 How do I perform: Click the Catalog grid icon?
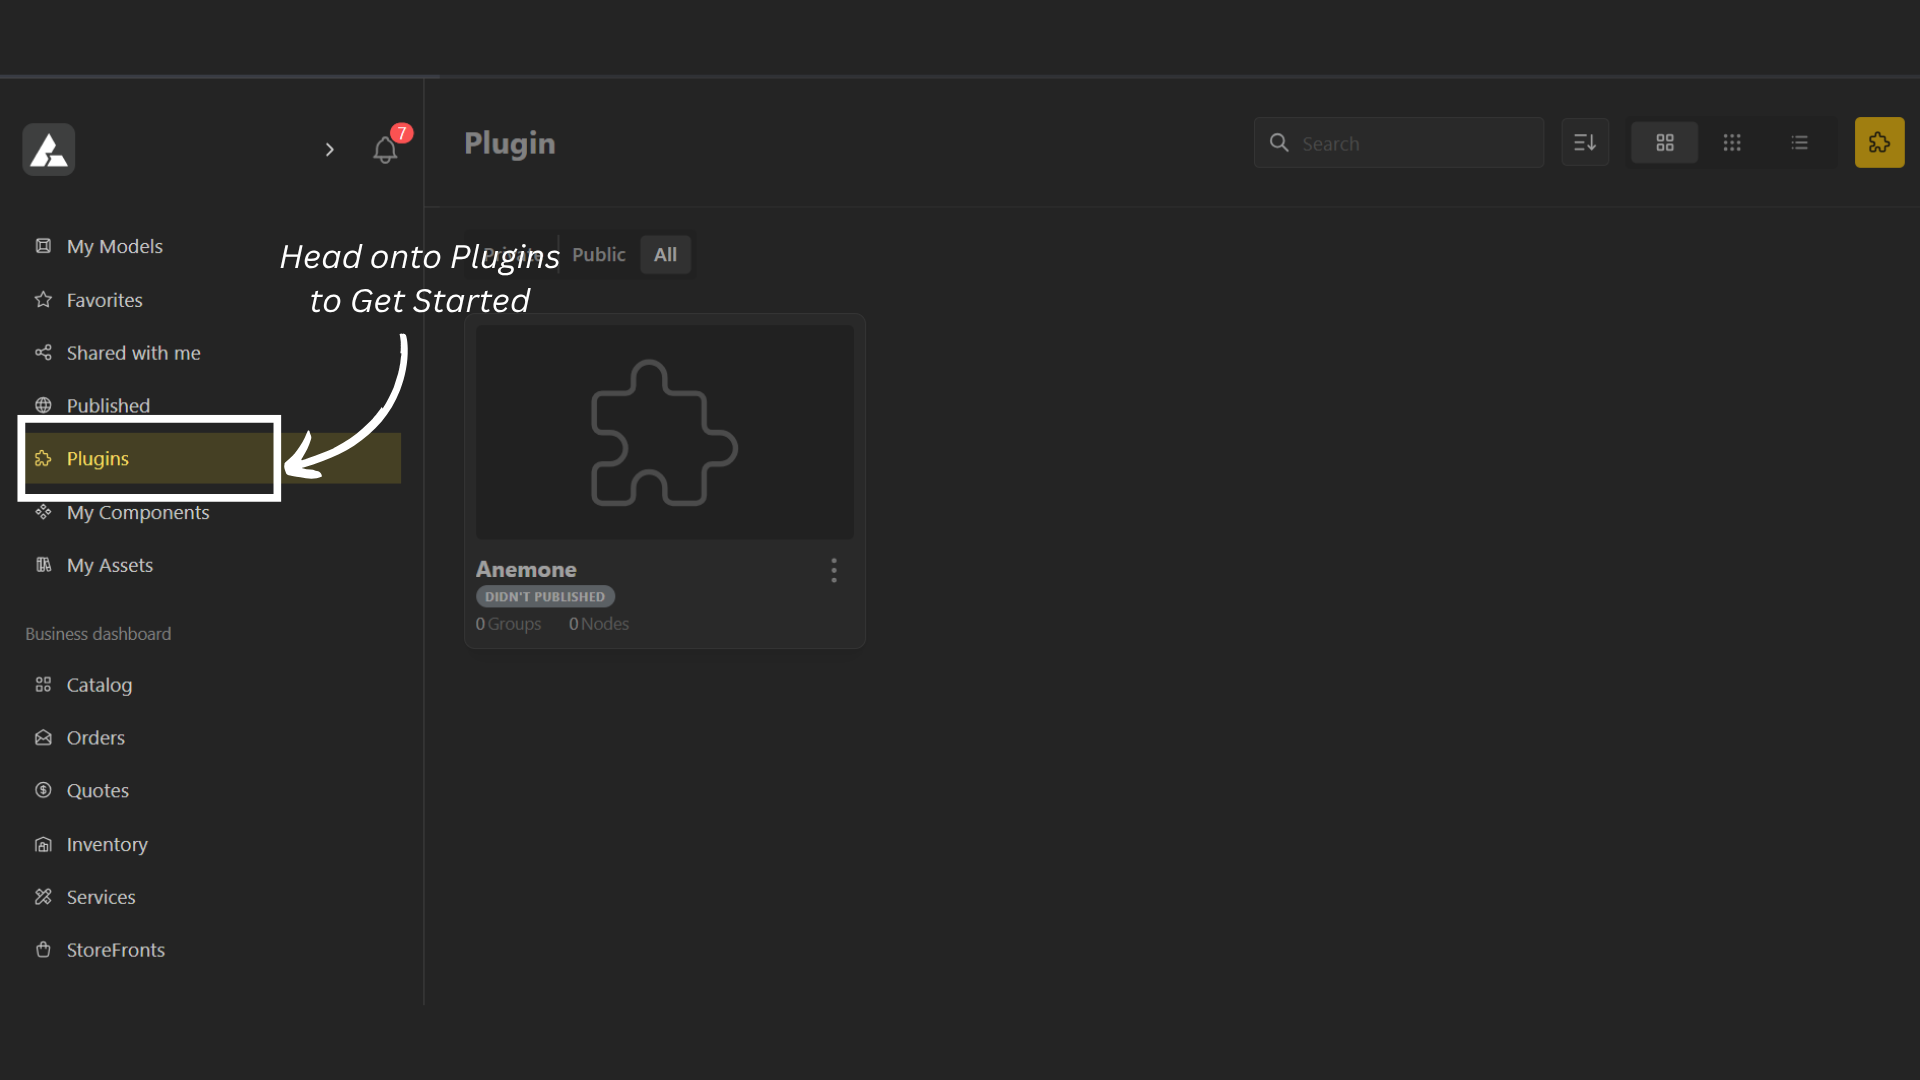[x=43, y=685]
